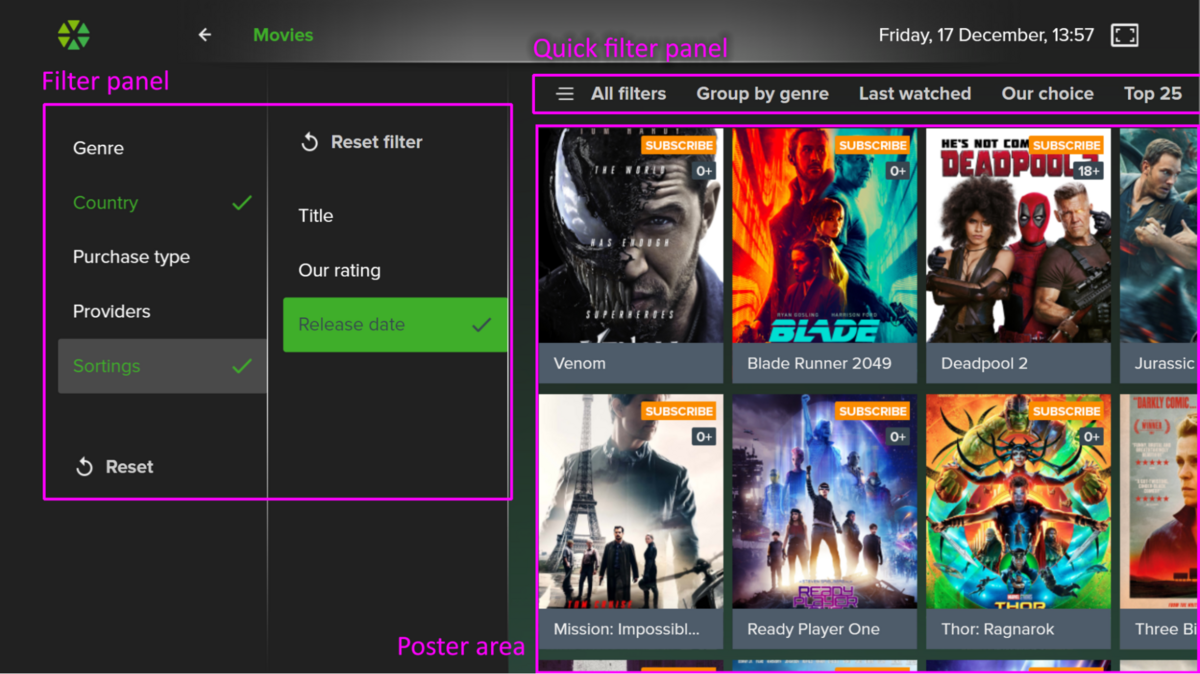The width and height of the screenshot is (1200, 674).
Task: Select the Last watched quick filter
Action: (915, 94)
